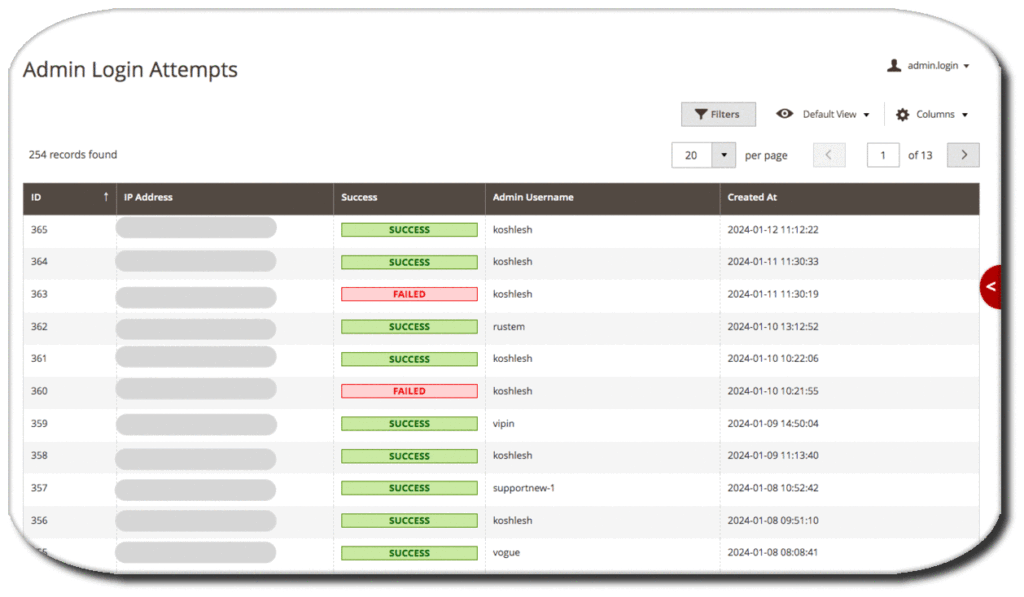Click the admin.login user icon
The image size is (1024, 597).
pos(894,66)
